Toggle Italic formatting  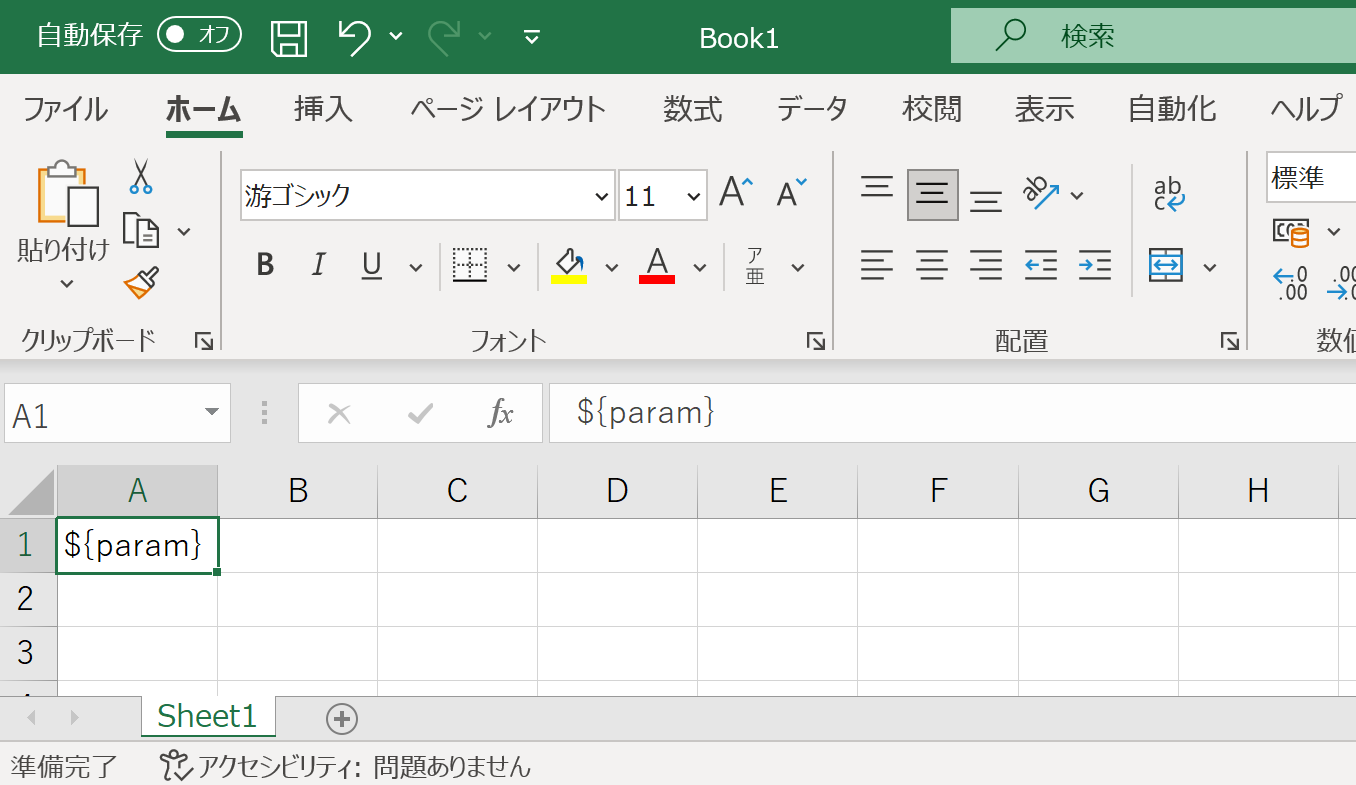tap(318, 265)
